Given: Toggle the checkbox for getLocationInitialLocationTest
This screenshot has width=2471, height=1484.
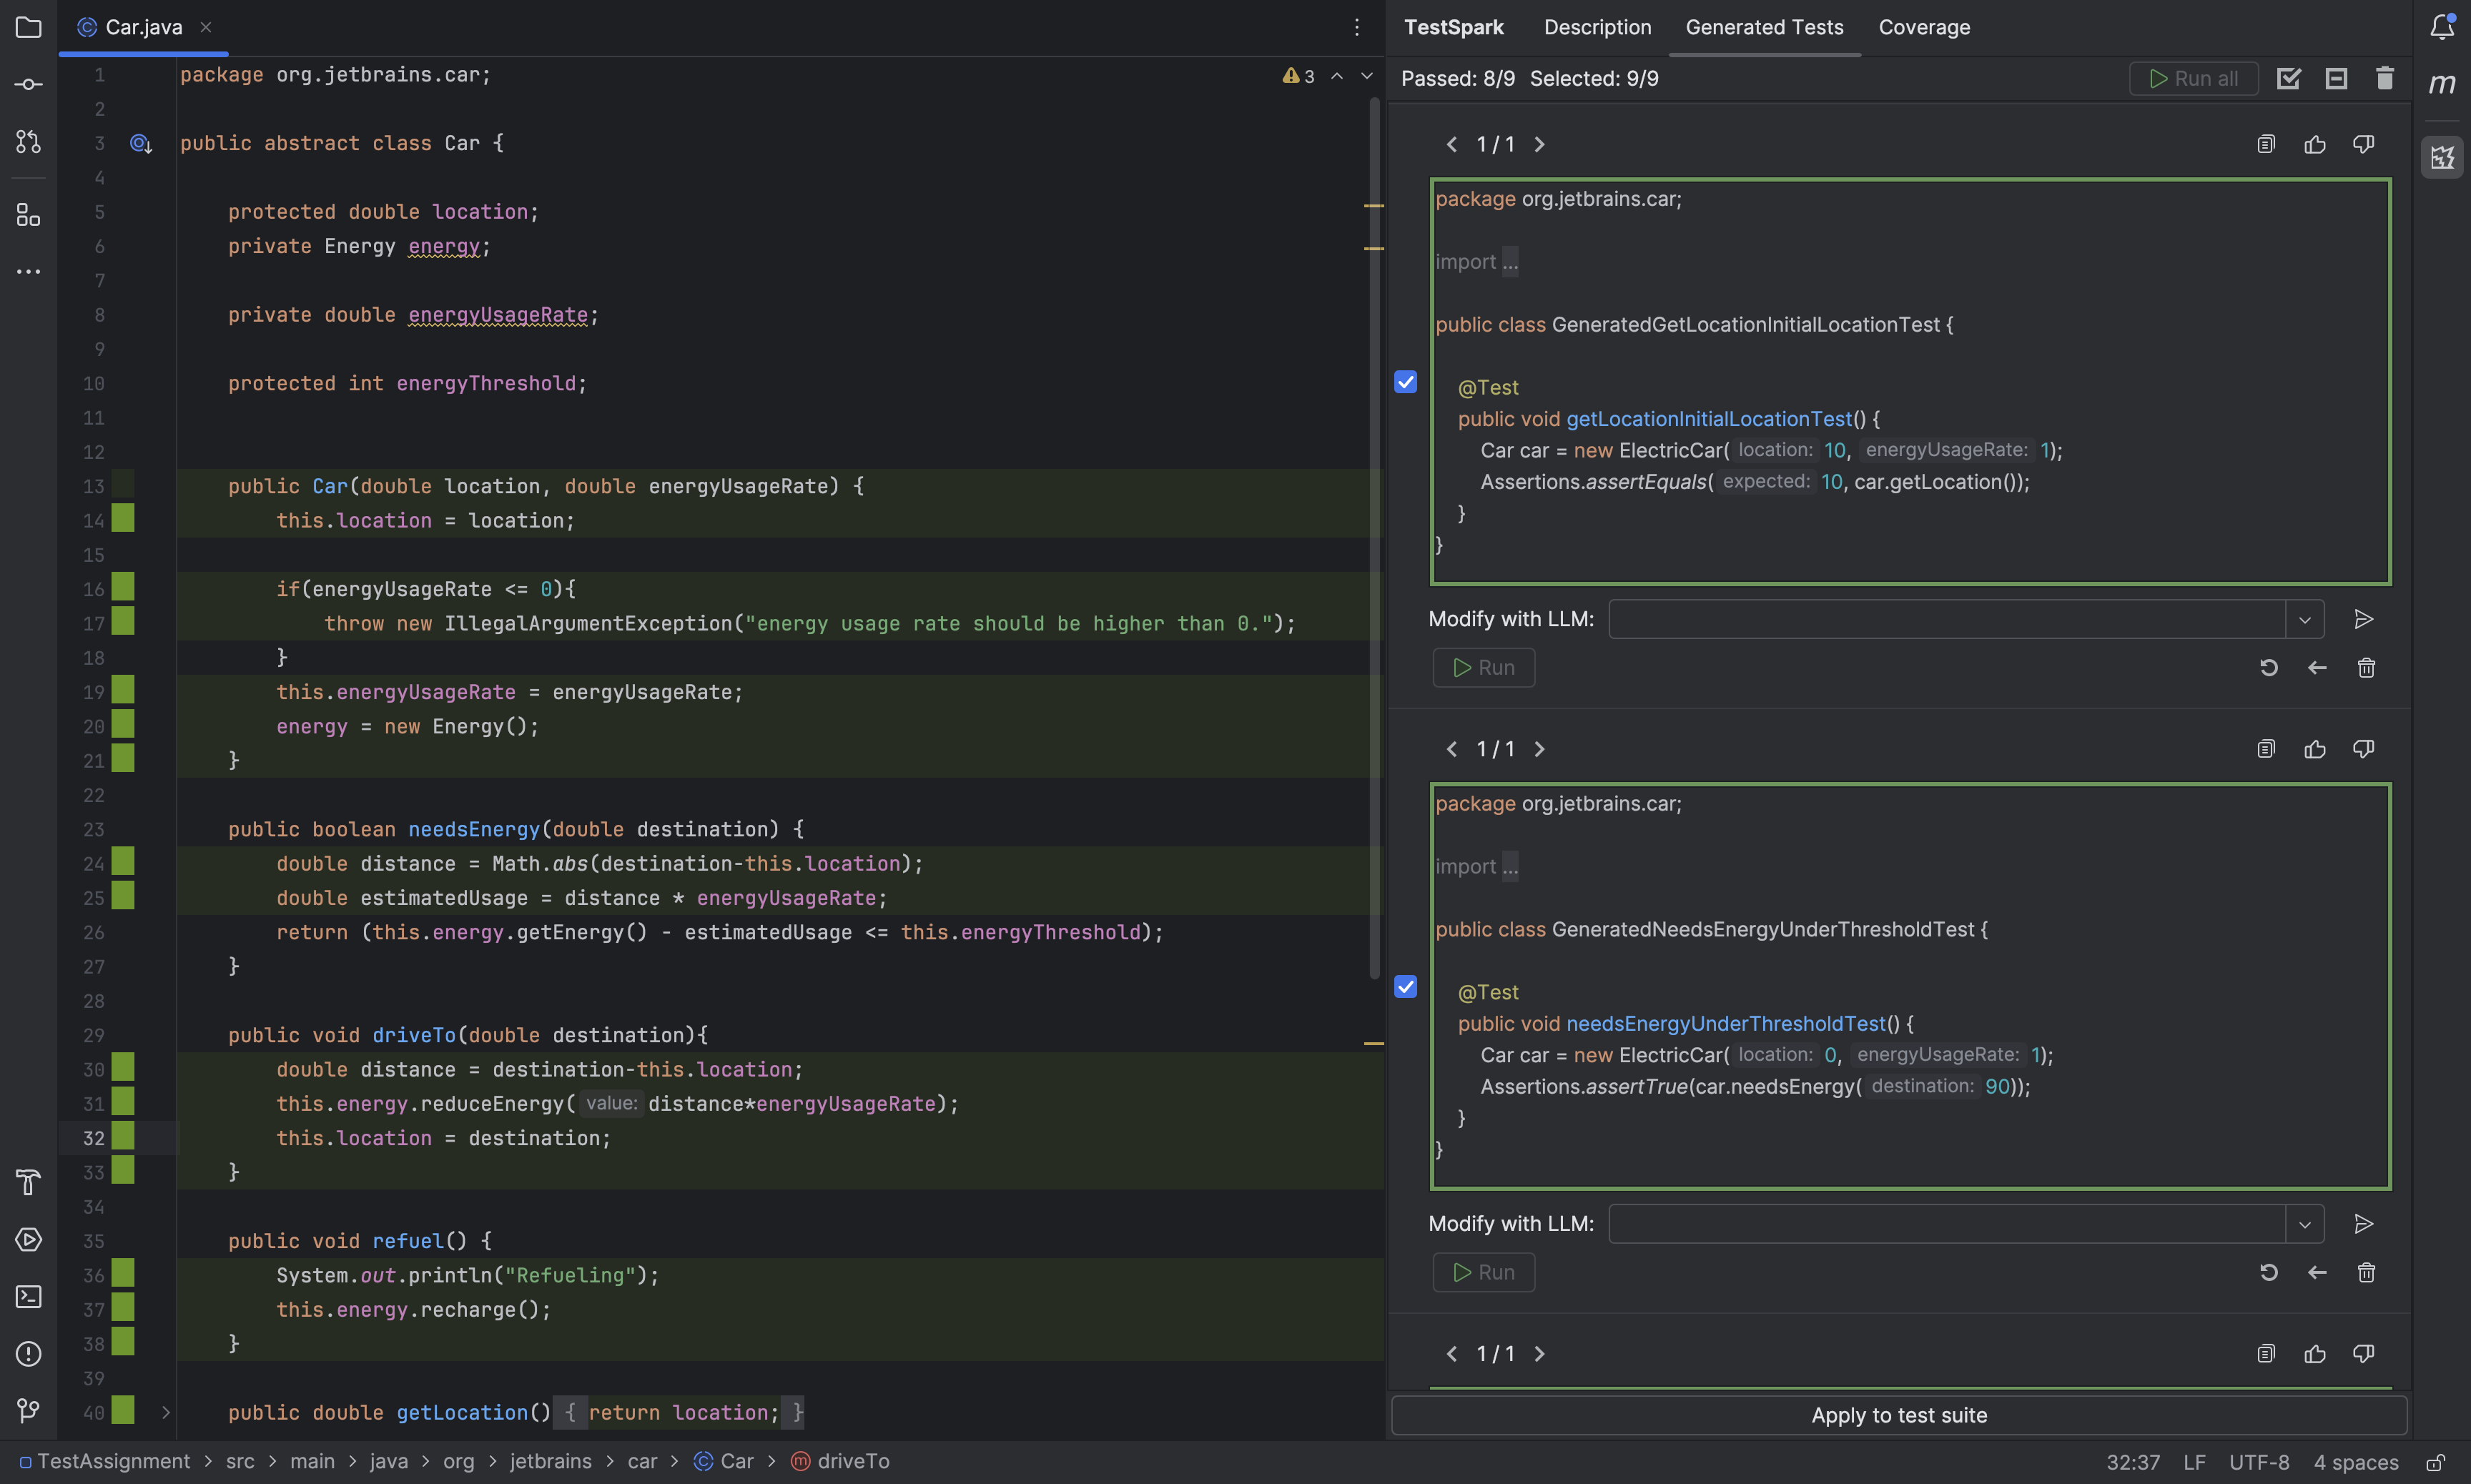Looking at the screenshot, I should click(1406, 383).
